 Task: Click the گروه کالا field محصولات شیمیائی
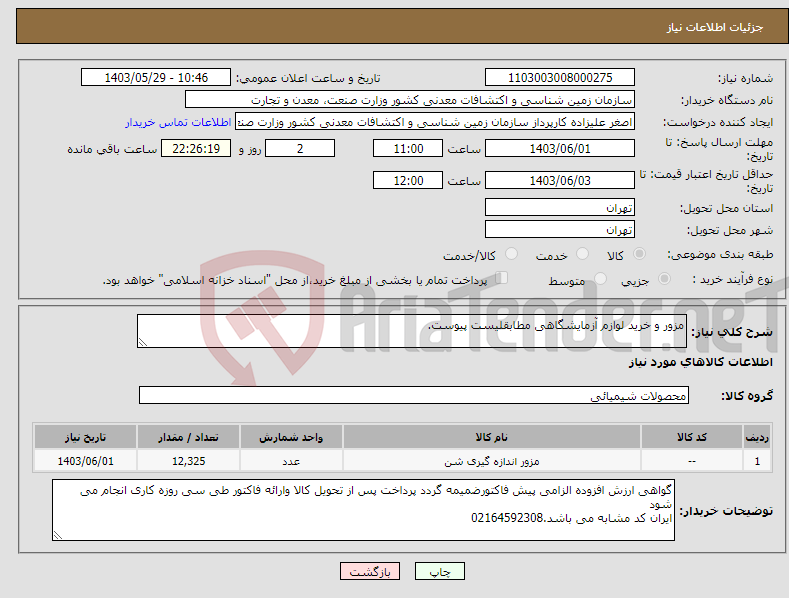(414, 396)
